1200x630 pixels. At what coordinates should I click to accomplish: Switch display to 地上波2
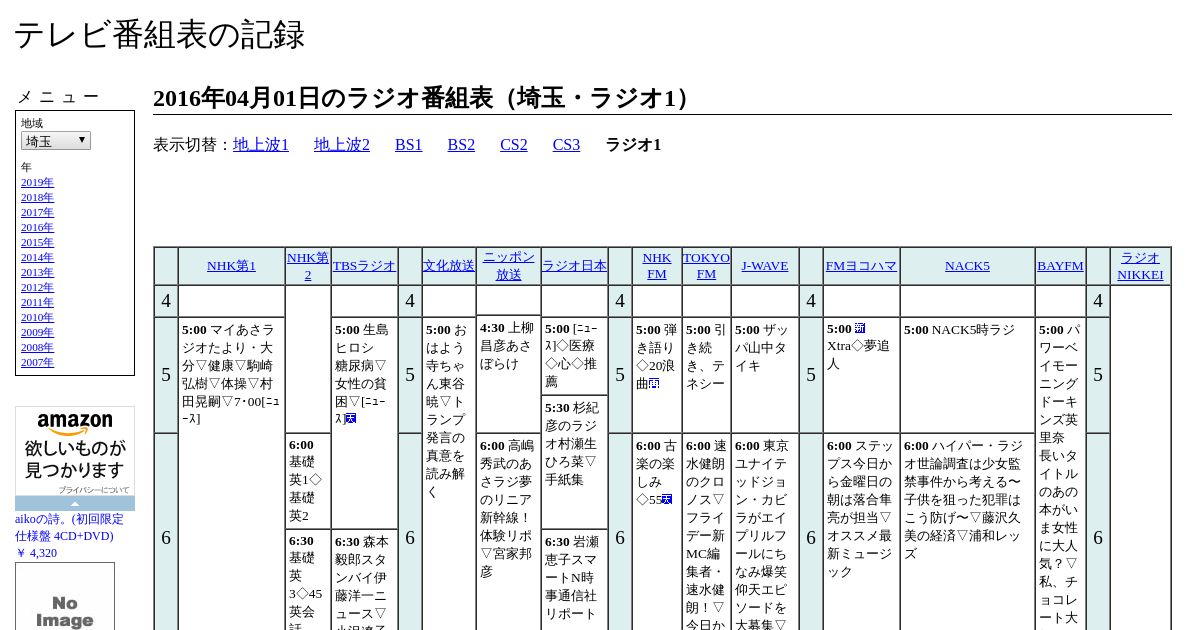point(342,145)
